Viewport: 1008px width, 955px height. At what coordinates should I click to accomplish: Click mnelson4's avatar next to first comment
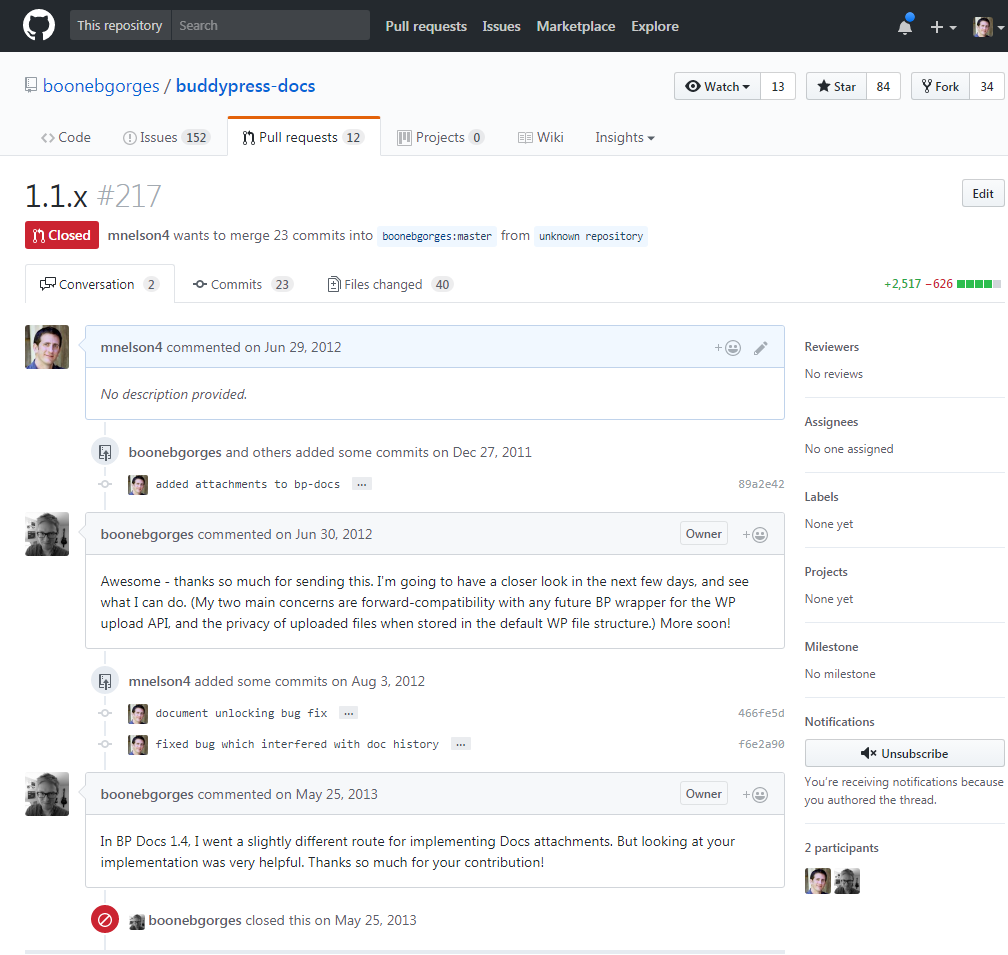click(x=47, y=347)
